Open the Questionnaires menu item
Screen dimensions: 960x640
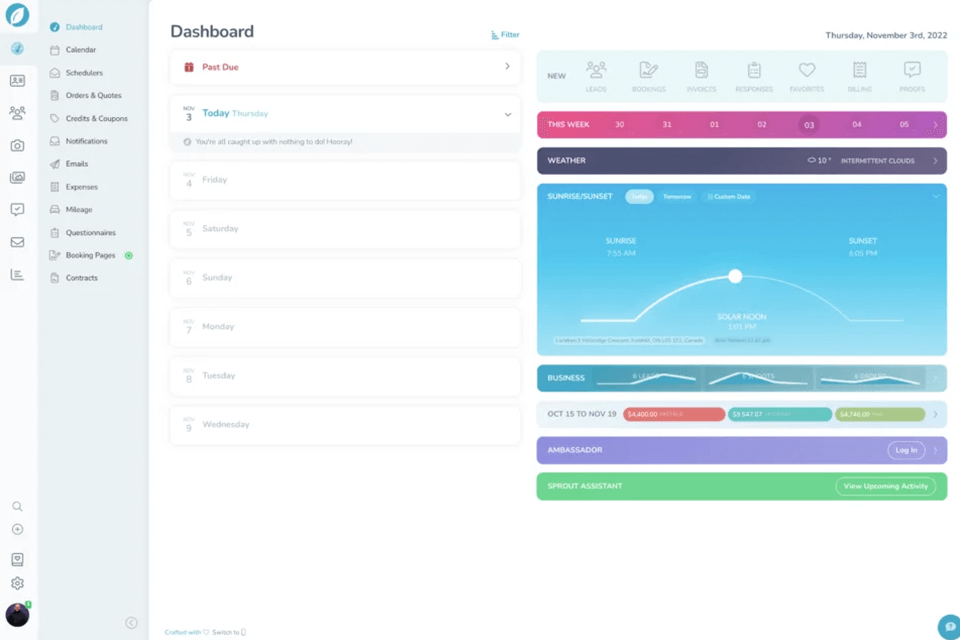click(91, 232)
